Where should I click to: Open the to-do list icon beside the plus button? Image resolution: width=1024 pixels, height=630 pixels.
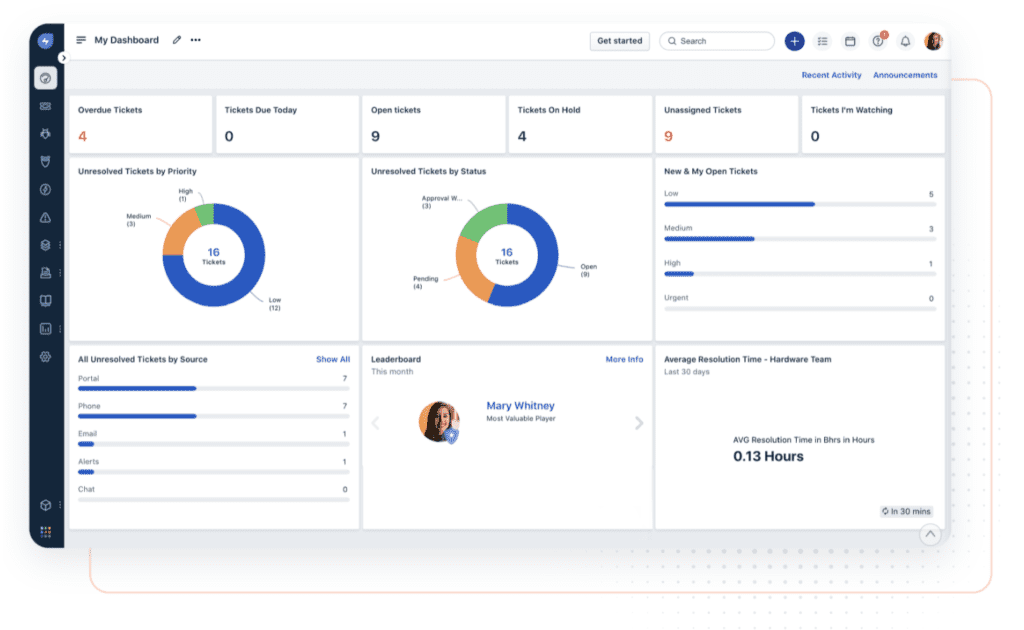tap(823, 41)
